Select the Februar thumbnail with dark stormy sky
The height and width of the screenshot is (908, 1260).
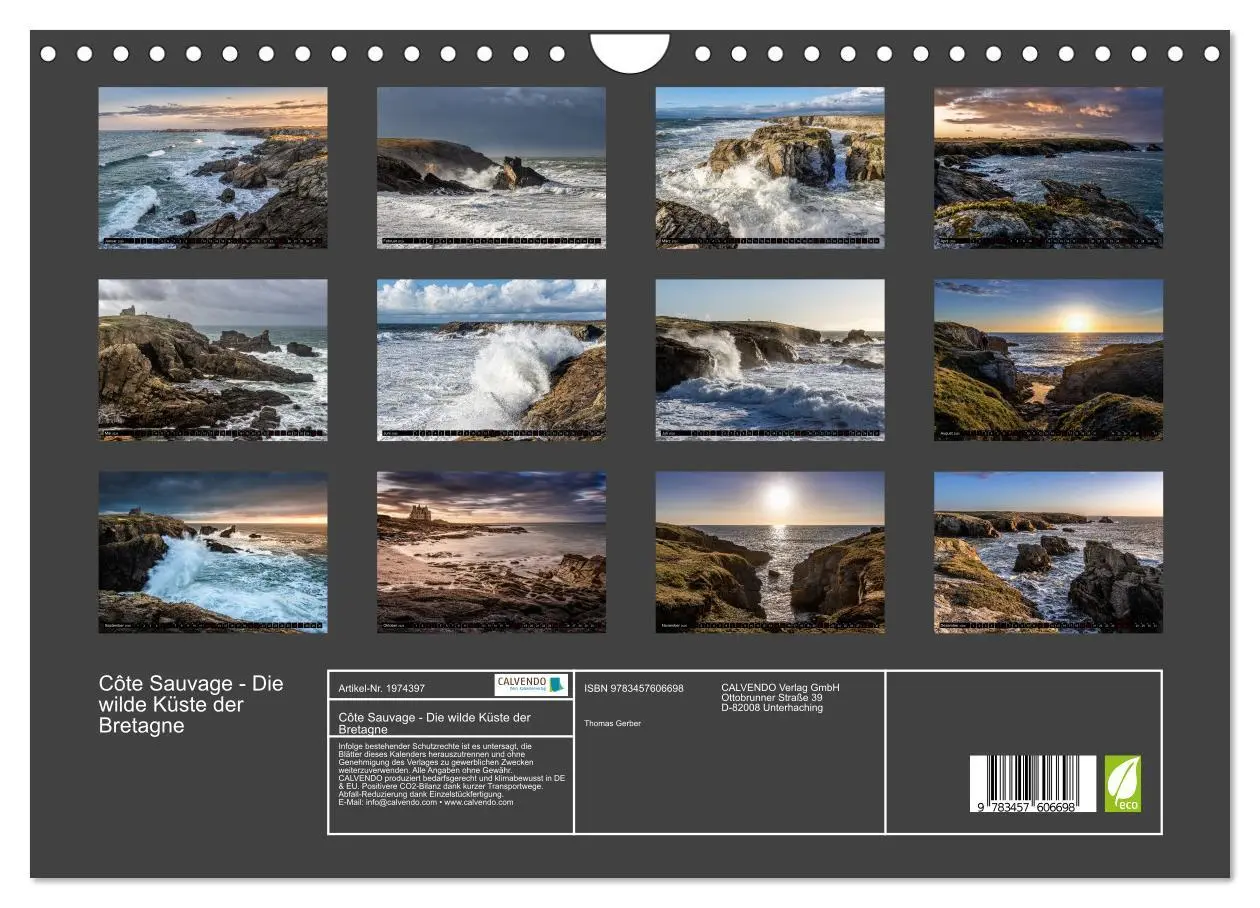tap(491, 167)
